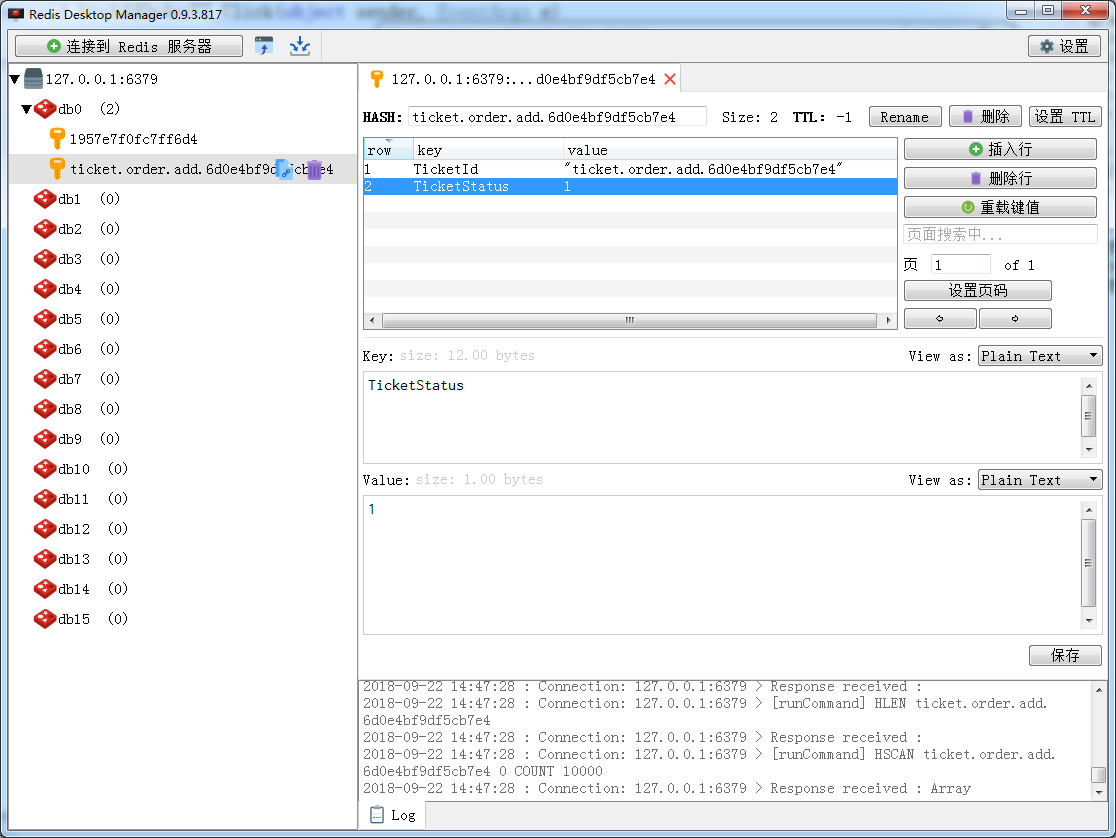This screenshot has height=838, width=1116.
Task: Open the Key View as dropdown
Action: (x=1040, y=356)
